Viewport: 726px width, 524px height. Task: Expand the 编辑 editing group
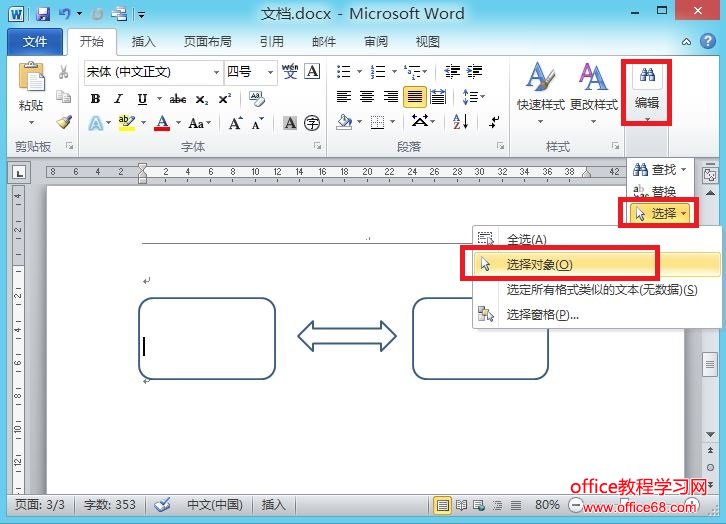(x=646, y=92)
